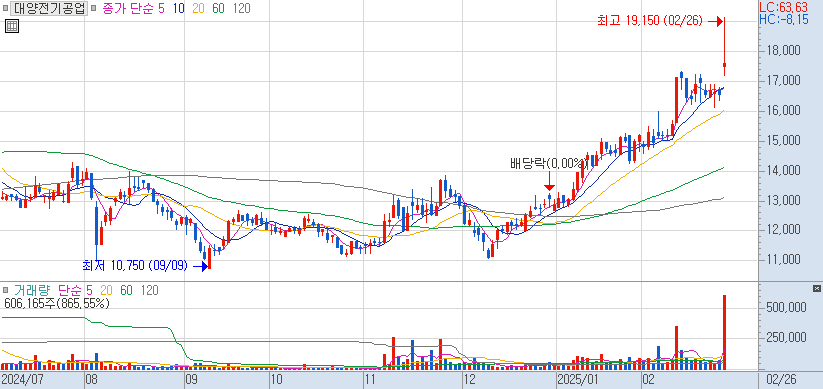Click the 거래량 volume indicator label
The width and height of the screenshot is (823, 389).
click(33, 290)
